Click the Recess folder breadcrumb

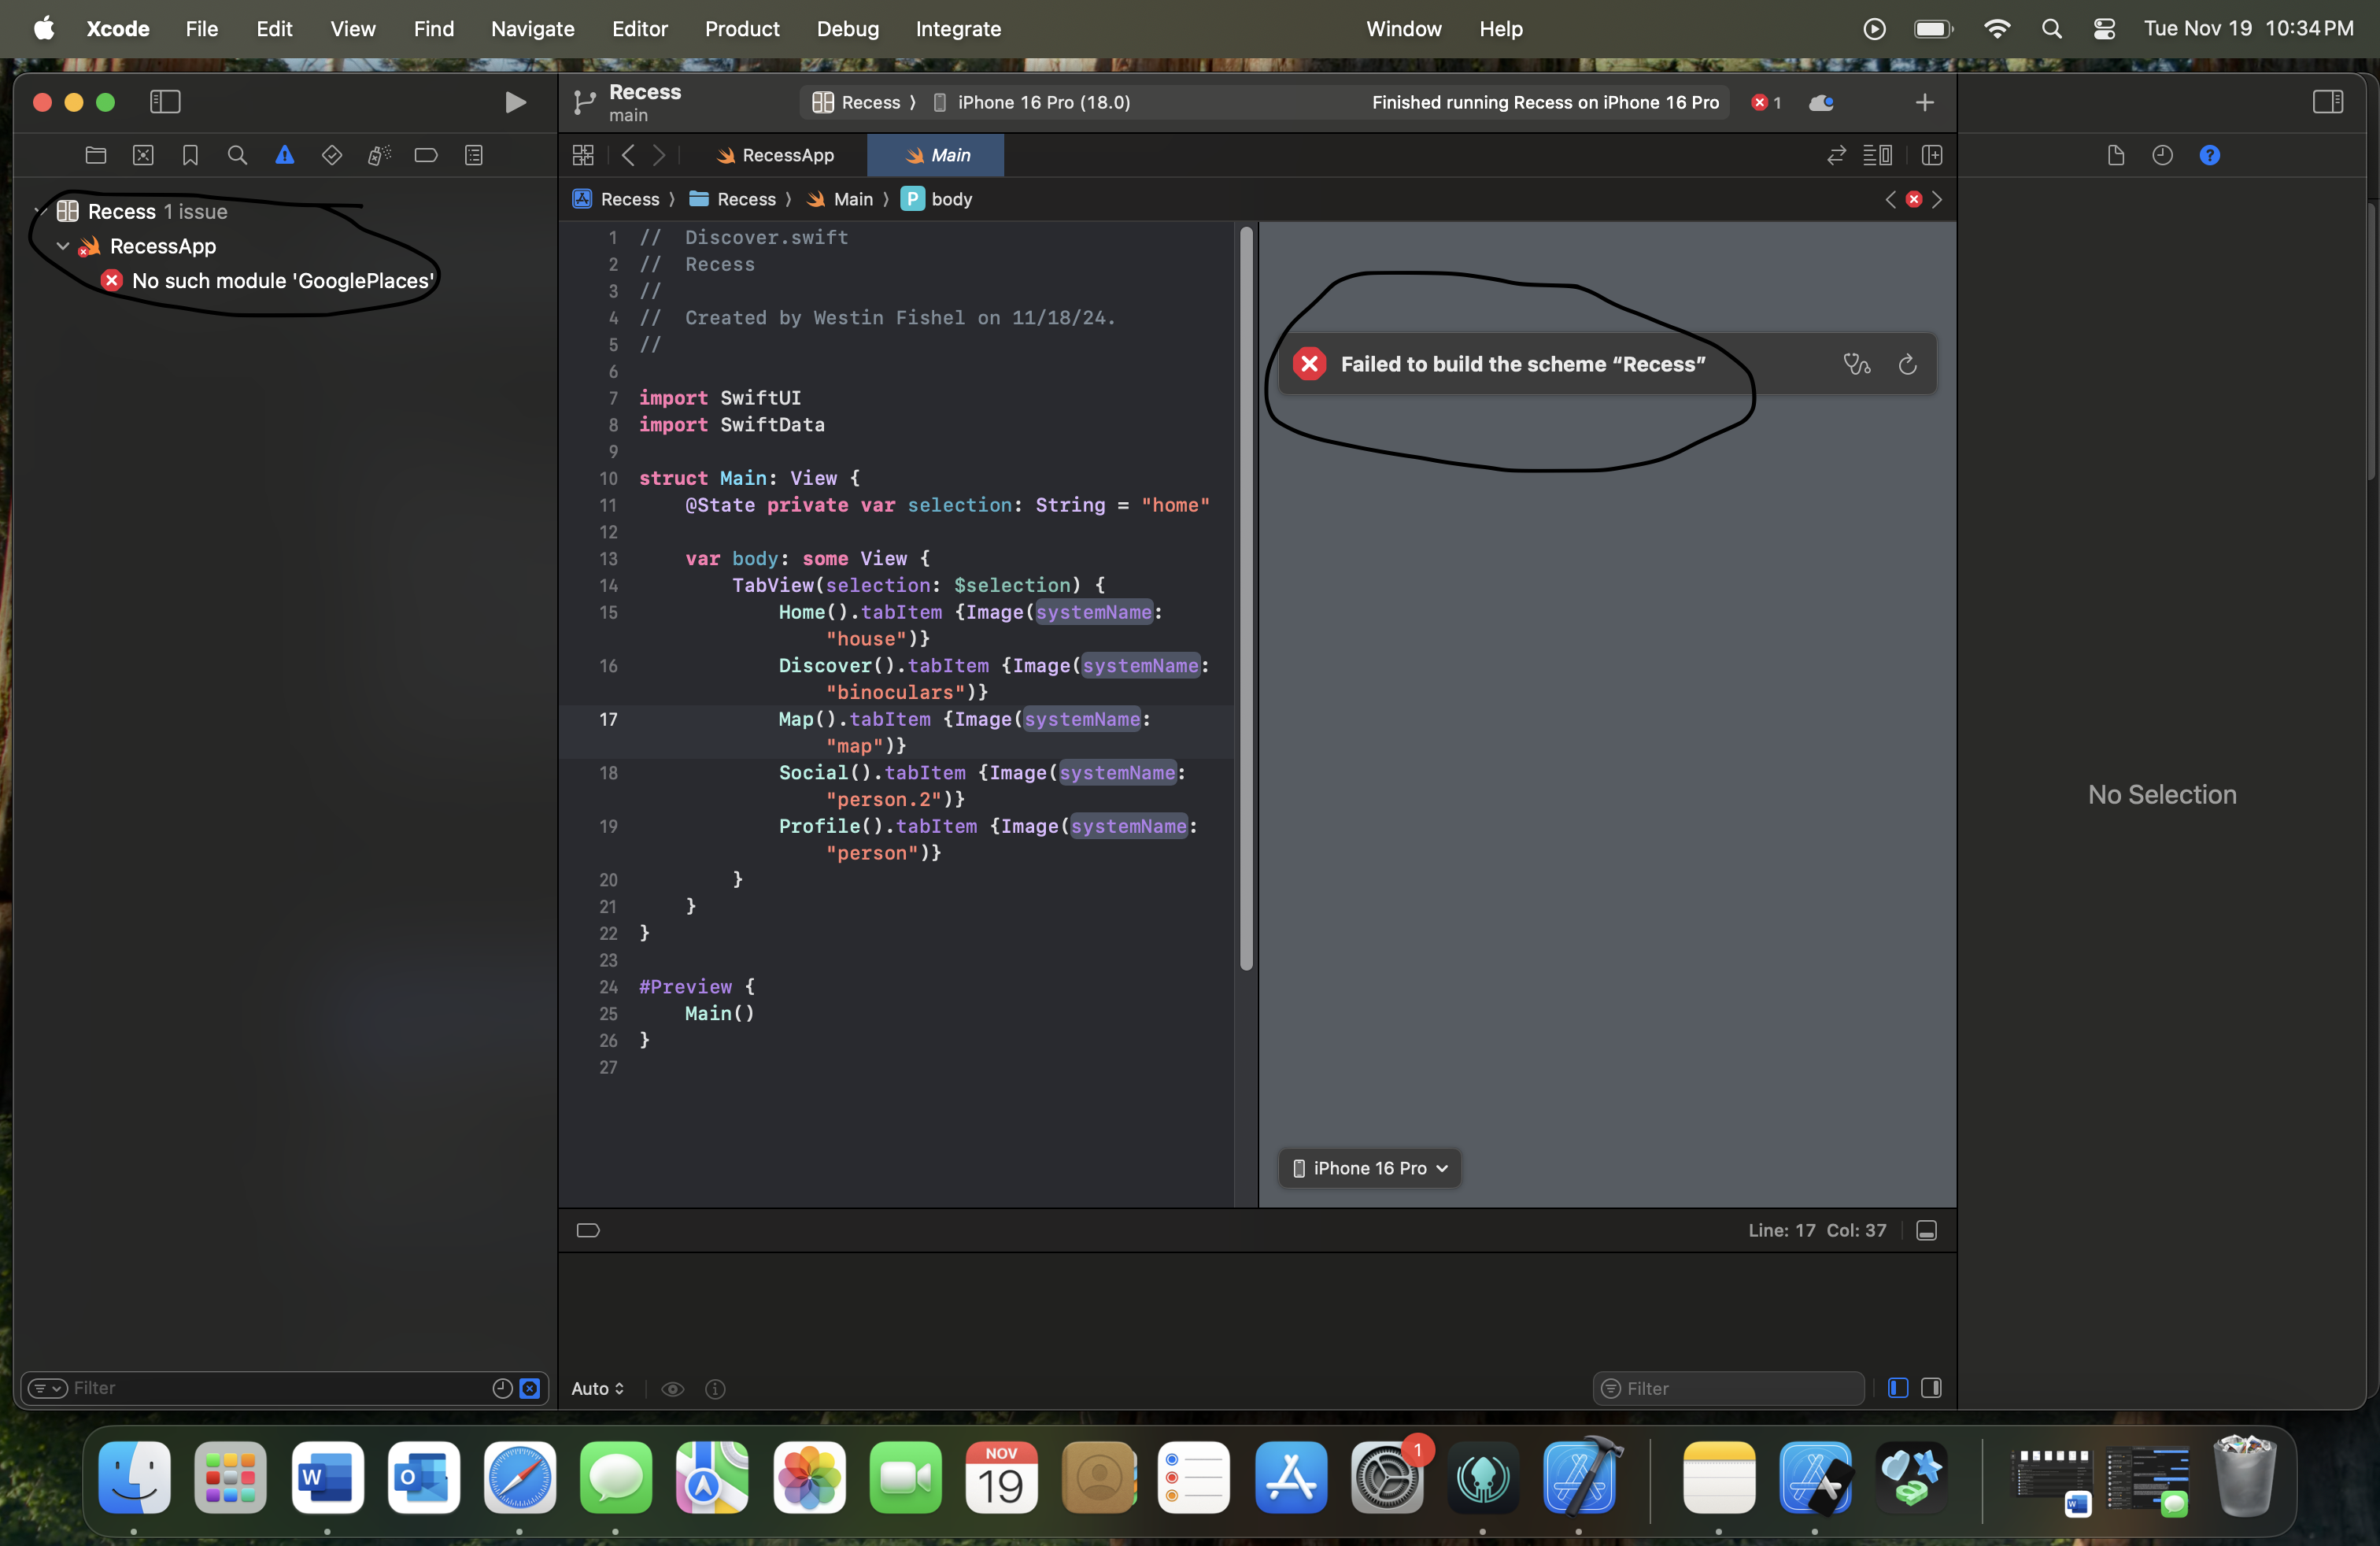(733, 199)
